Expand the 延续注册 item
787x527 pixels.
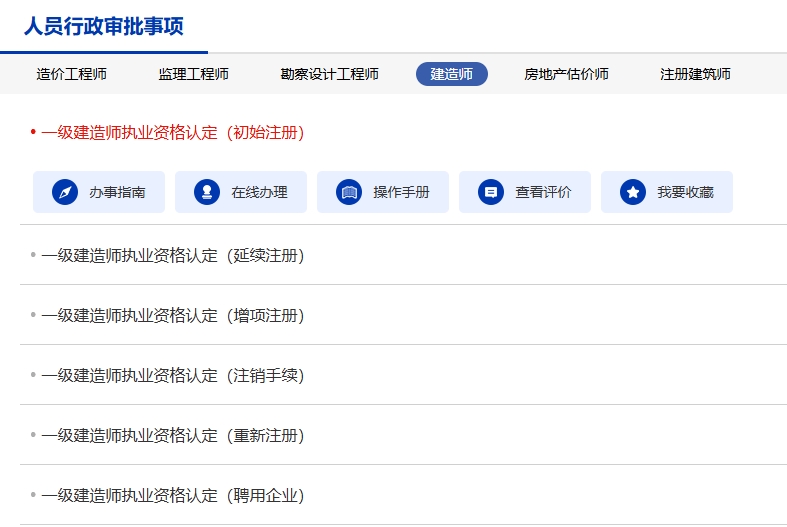tap(172, 255)
